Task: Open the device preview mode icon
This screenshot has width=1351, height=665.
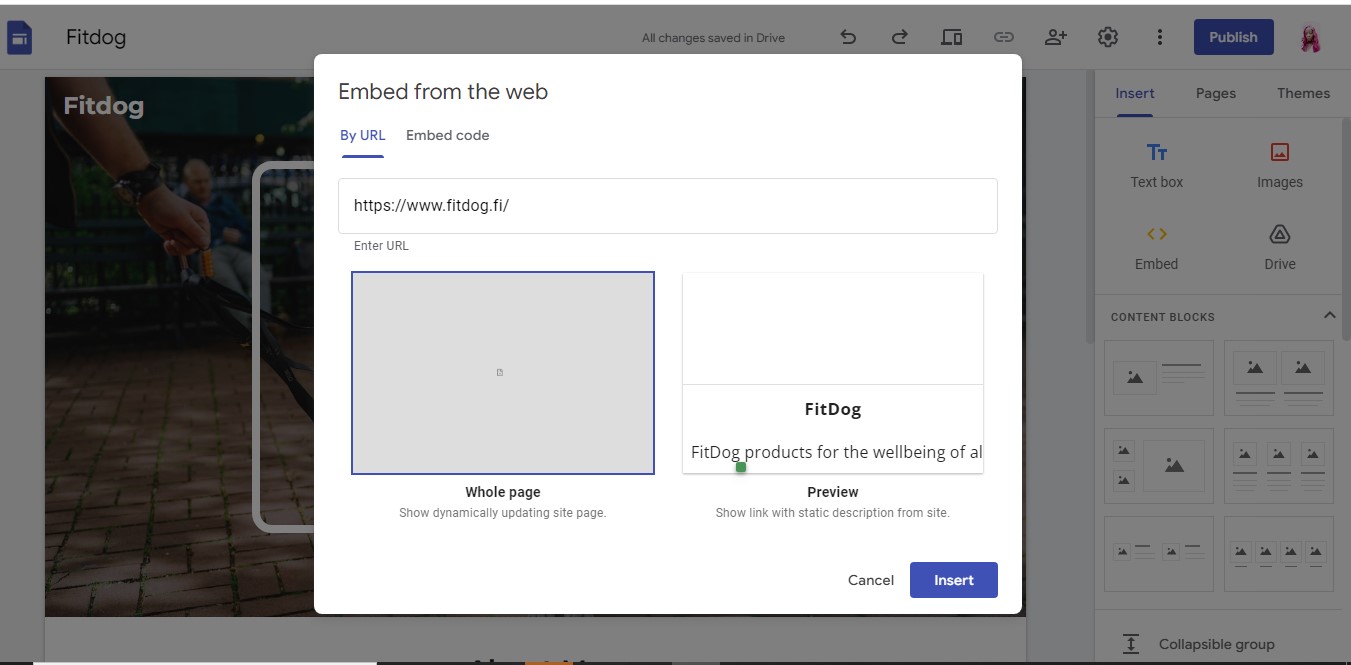Action: click(951, 38)
